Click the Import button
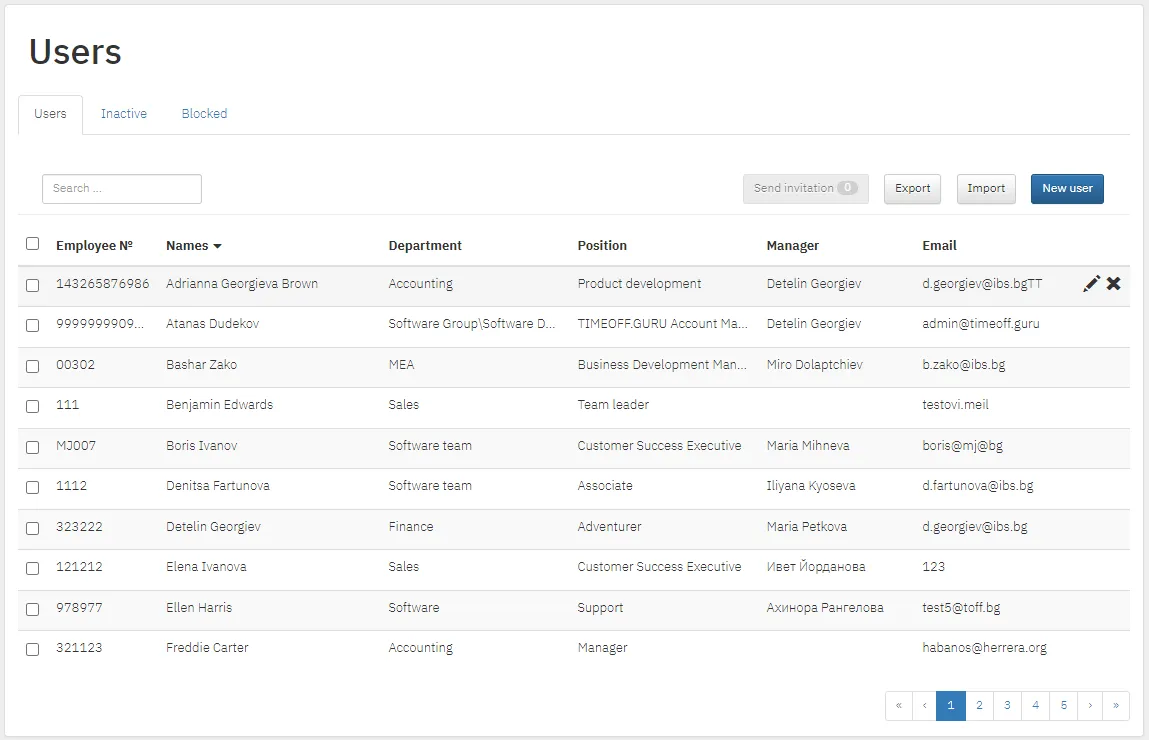Viewport: 1149px width, 740px height. click(x=986, y=189)
